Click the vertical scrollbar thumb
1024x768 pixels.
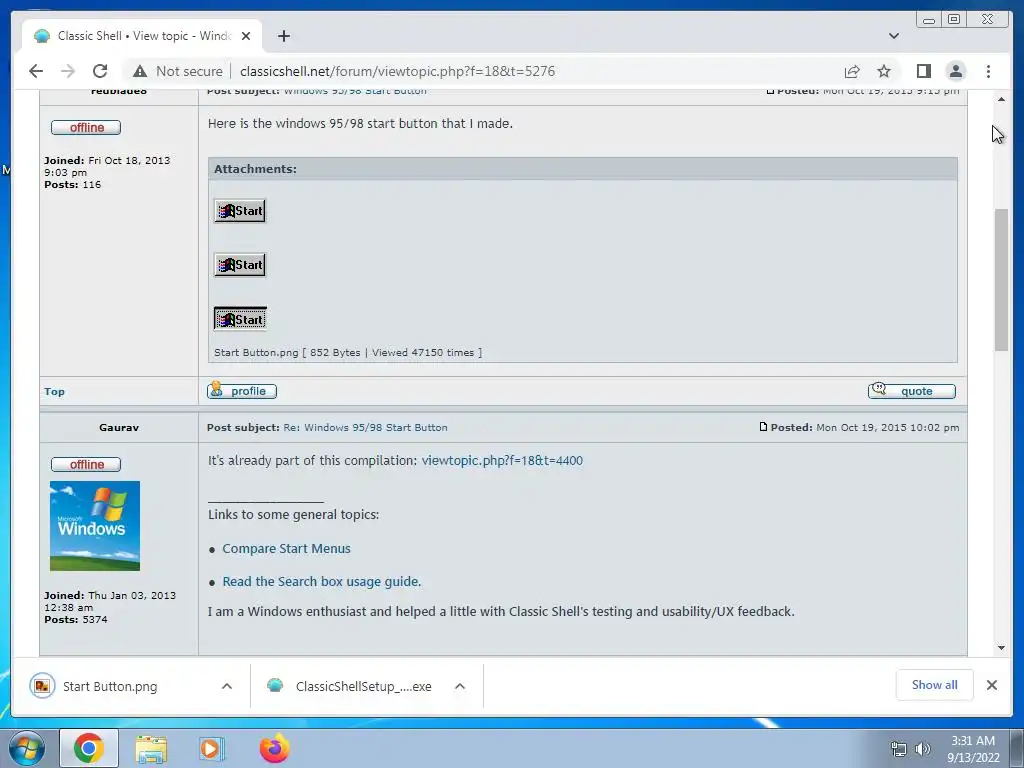(1001, 280)
